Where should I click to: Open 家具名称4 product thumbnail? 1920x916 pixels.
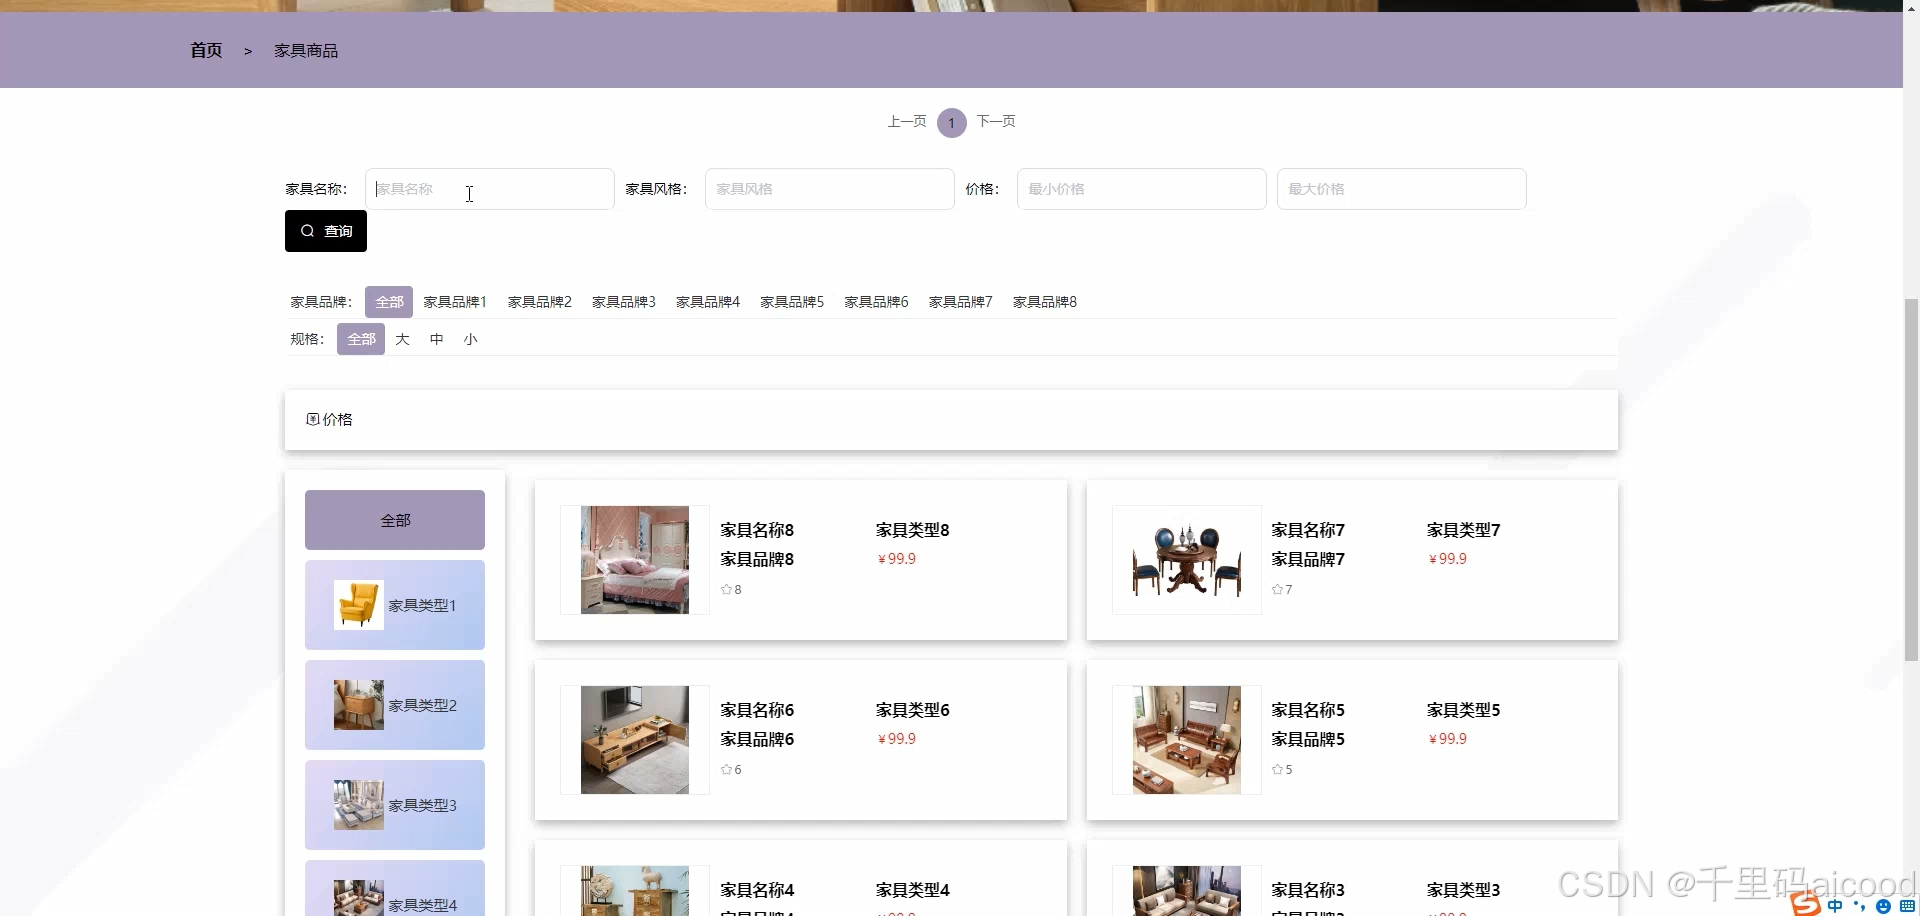pos(635,891)
